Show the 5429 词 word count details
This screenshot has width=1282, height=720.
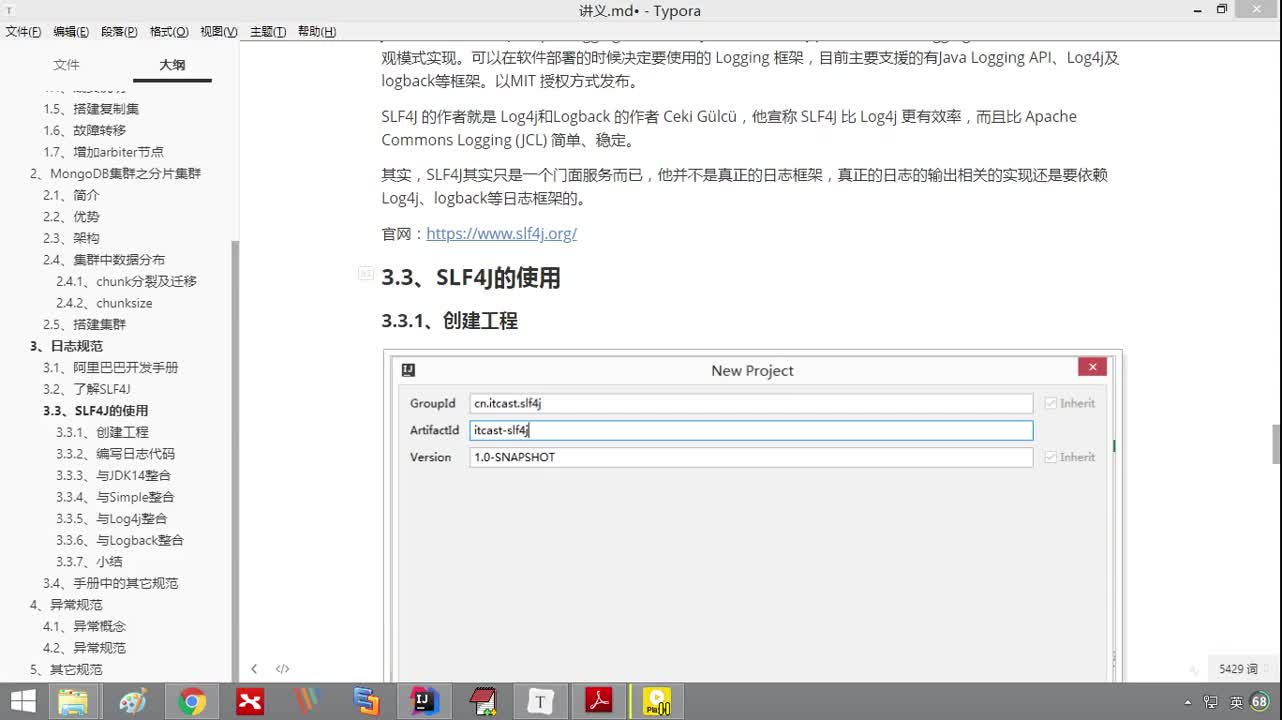[x=1238, y=669]
